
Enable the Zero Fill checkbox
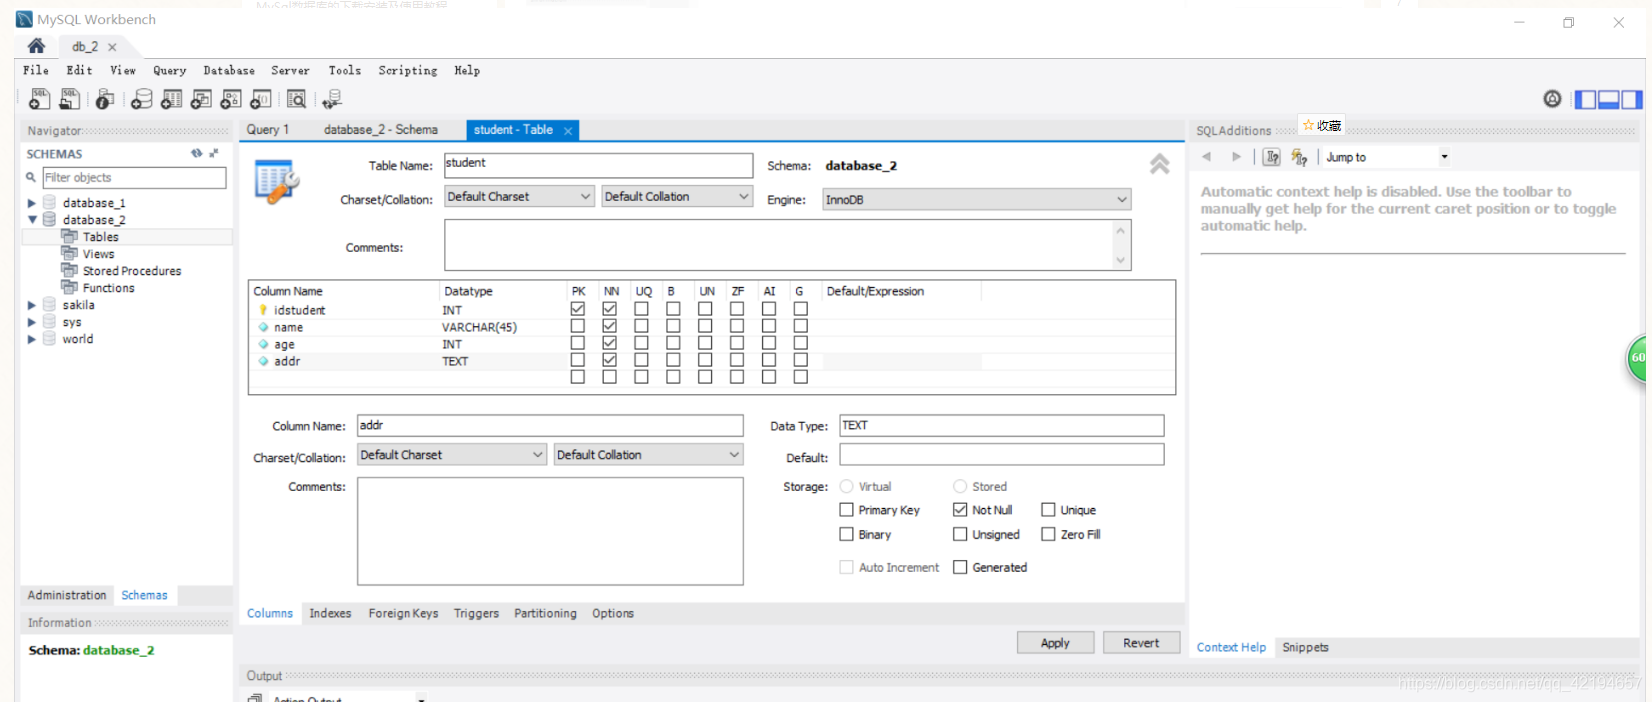coord(1048,535)
